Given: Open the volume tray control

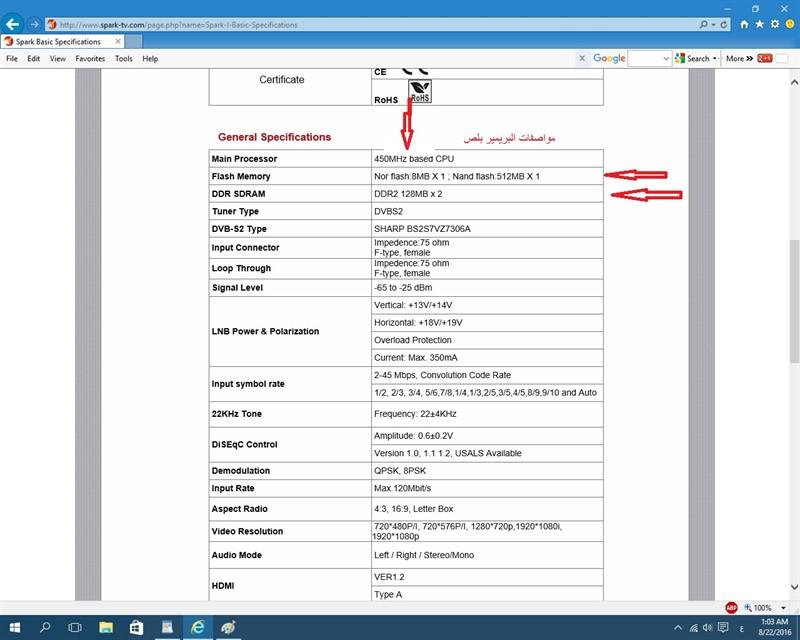Looking at the screenshot, I should tap(707, 628).
